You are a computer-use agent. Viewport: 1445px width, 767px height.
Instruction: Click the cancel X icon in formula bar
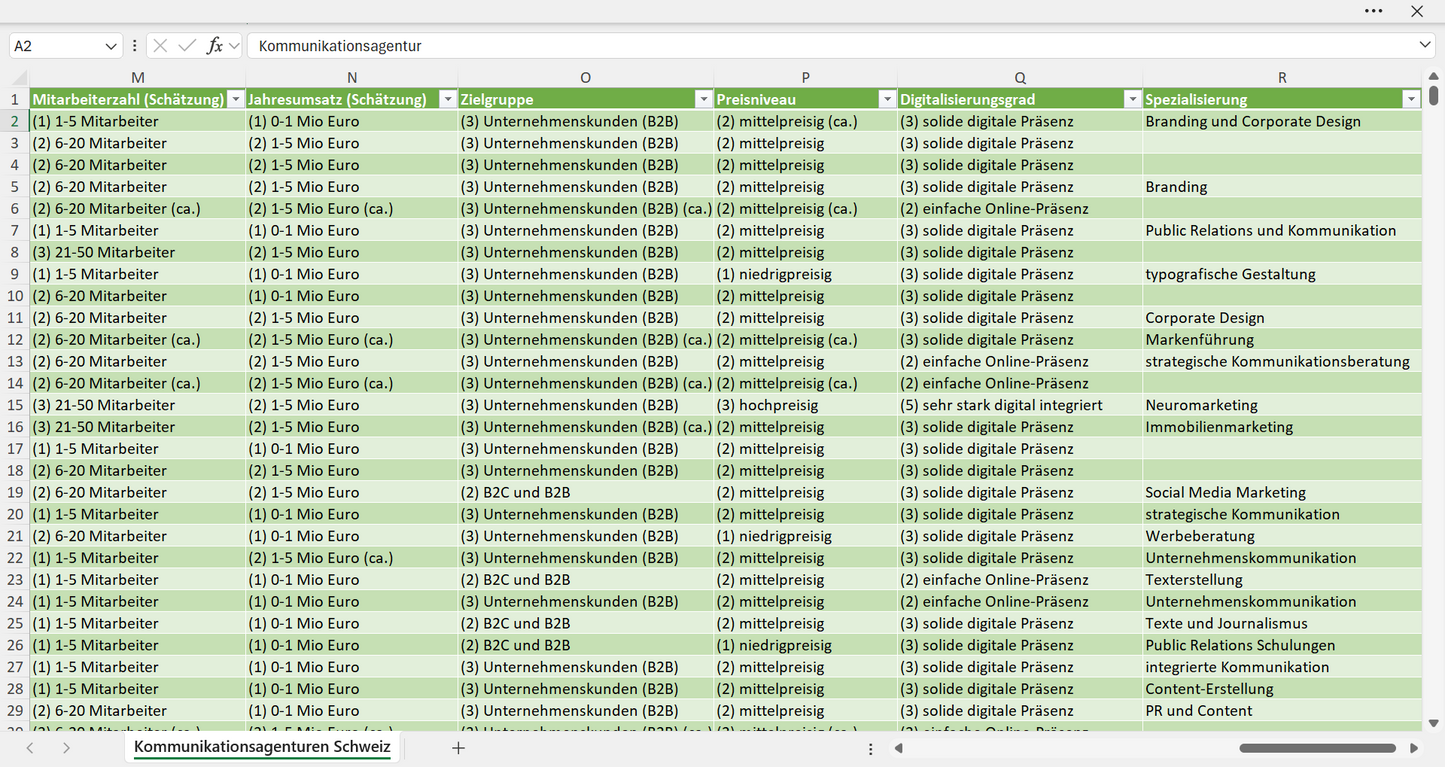point(161,46)
